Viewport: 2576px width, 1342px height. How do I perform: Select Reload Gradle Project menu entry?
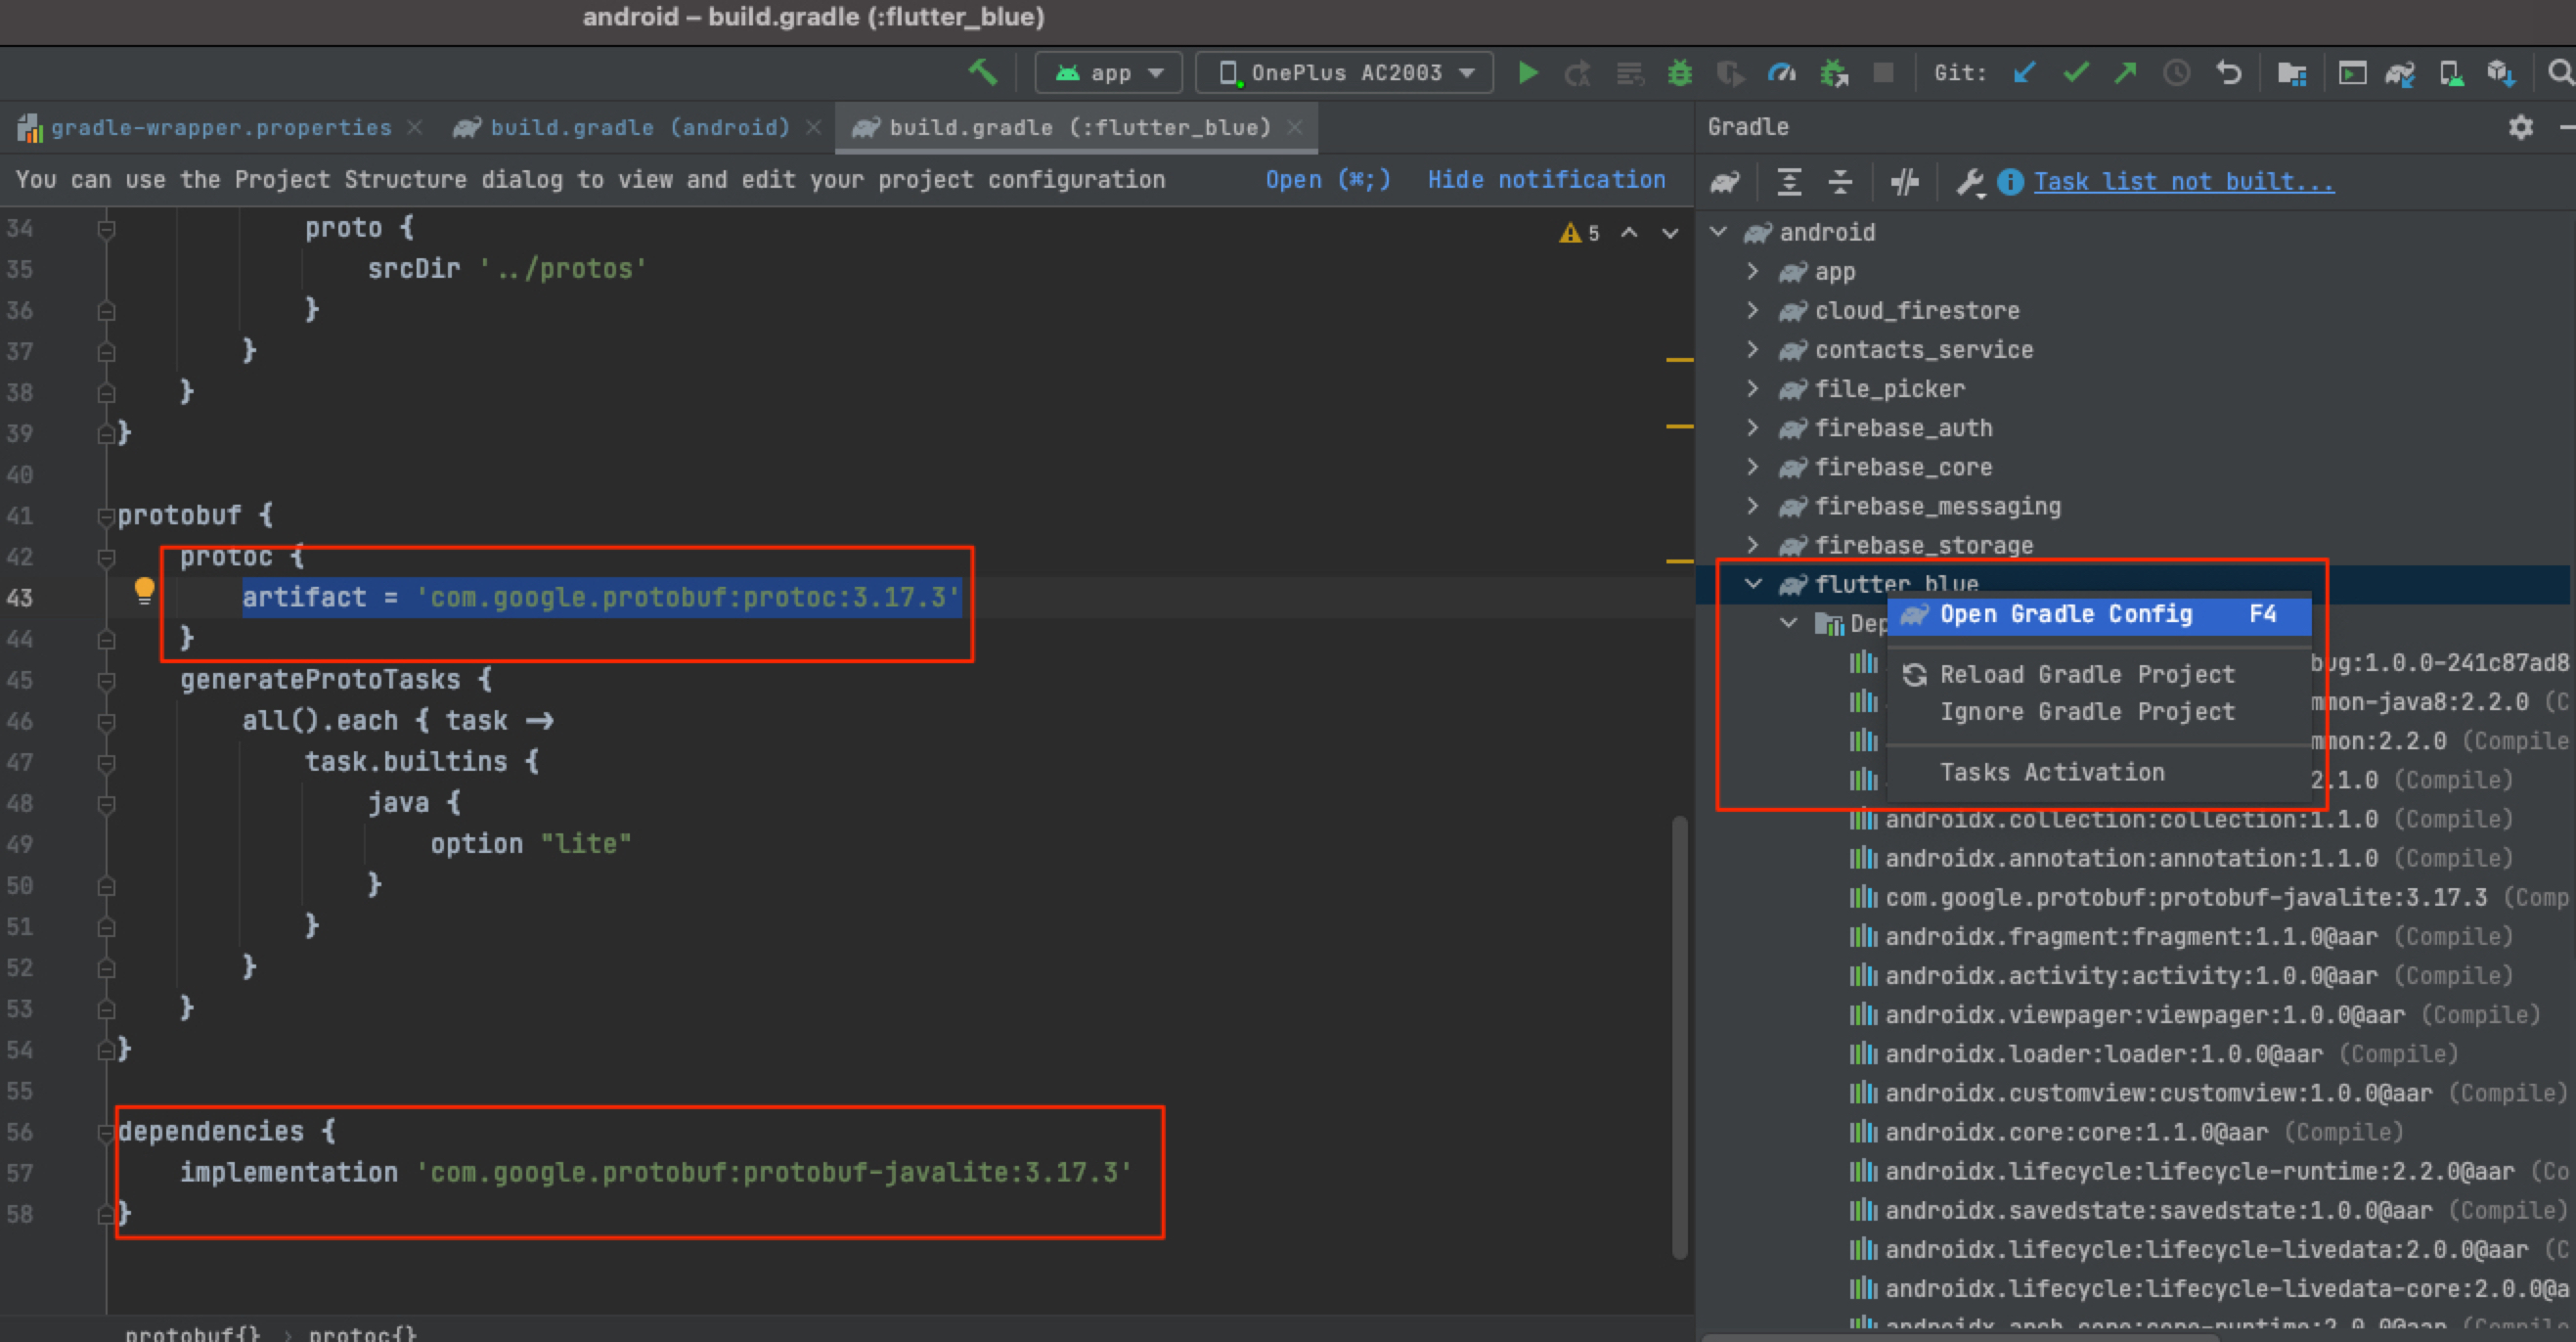2086,675
